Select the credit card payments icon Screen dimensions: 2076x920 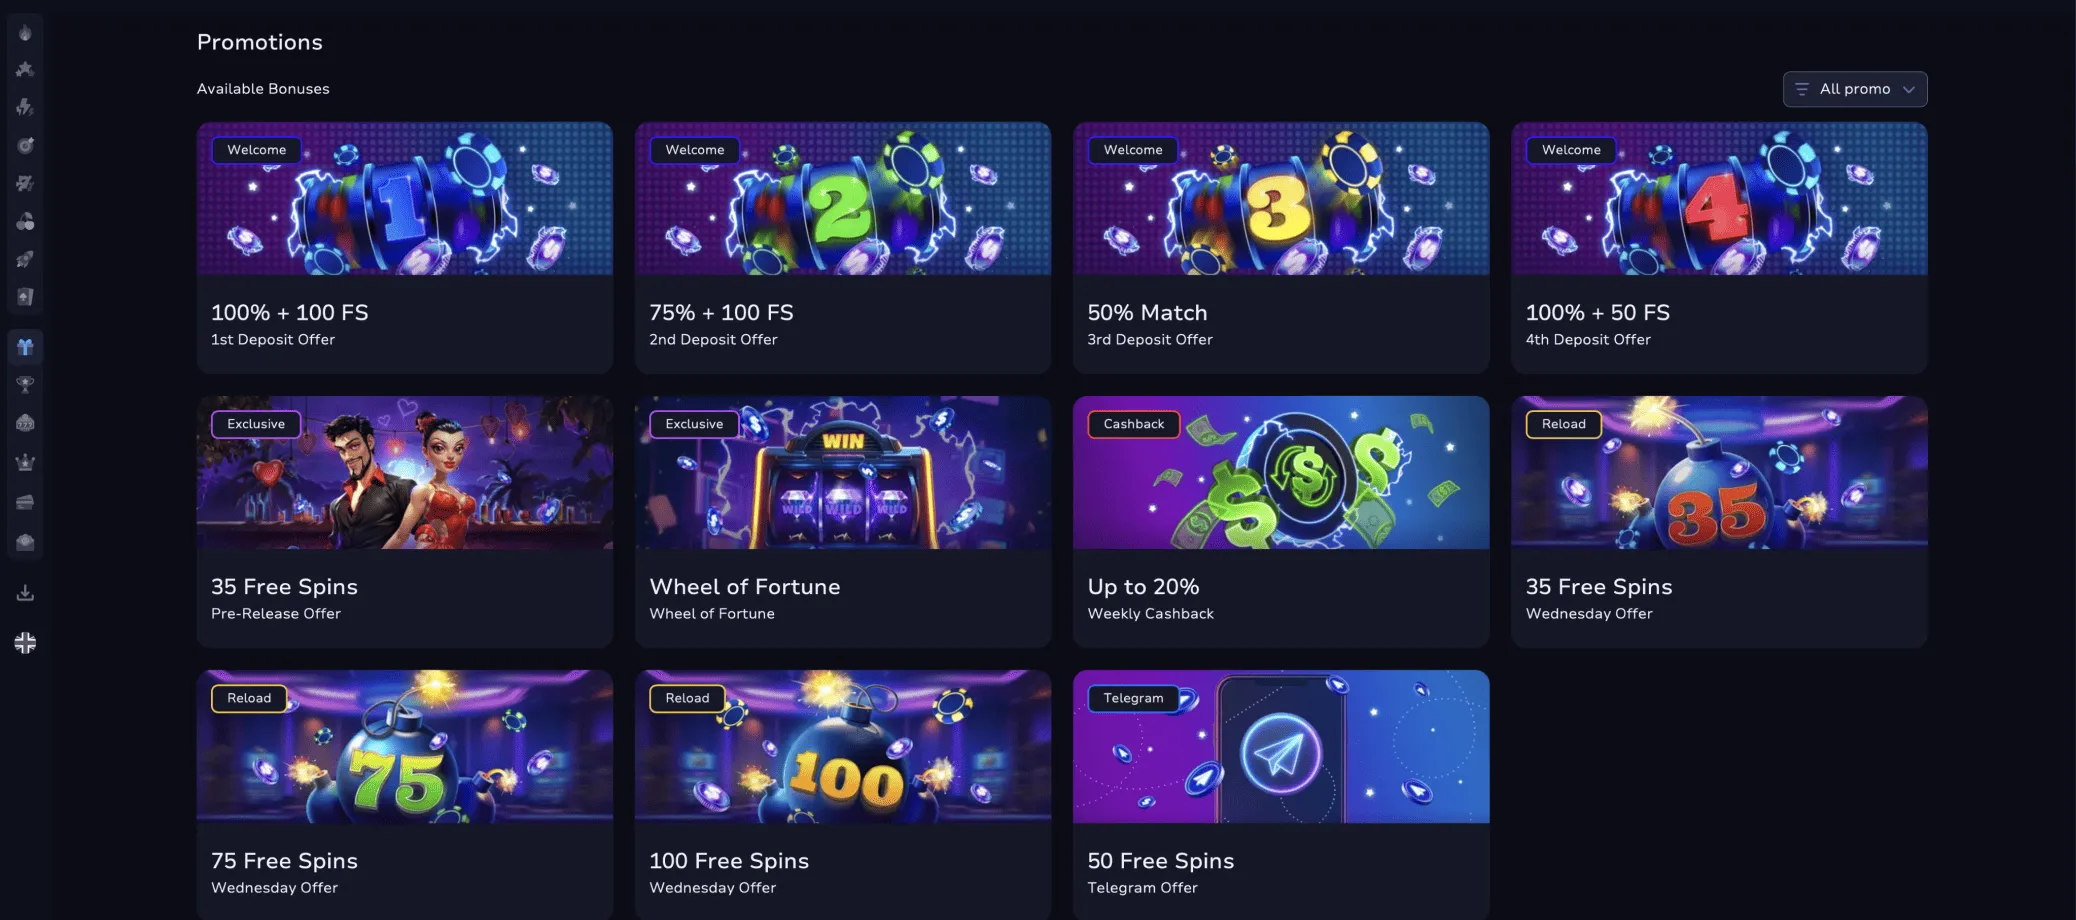pyautogui.click(x=25, y=502)
